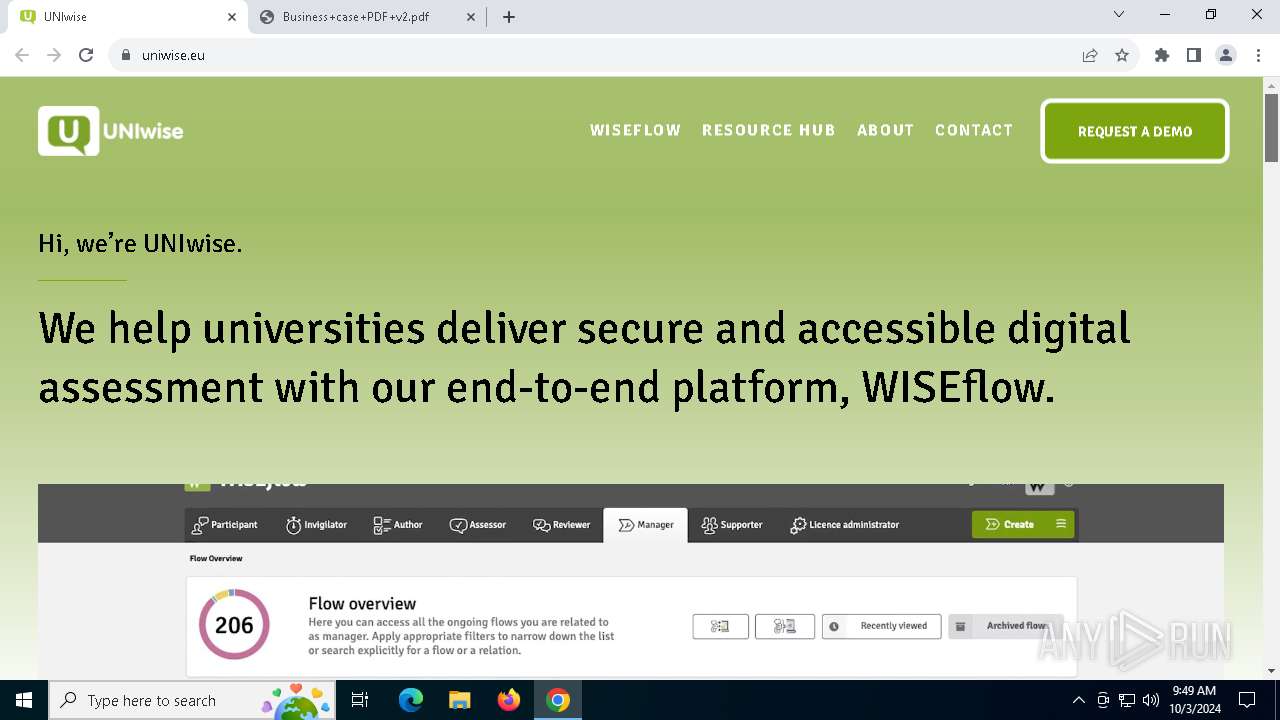Open network status tray icon
Viewport: 1280px width, 720px height.
[x=1127, y=700]
